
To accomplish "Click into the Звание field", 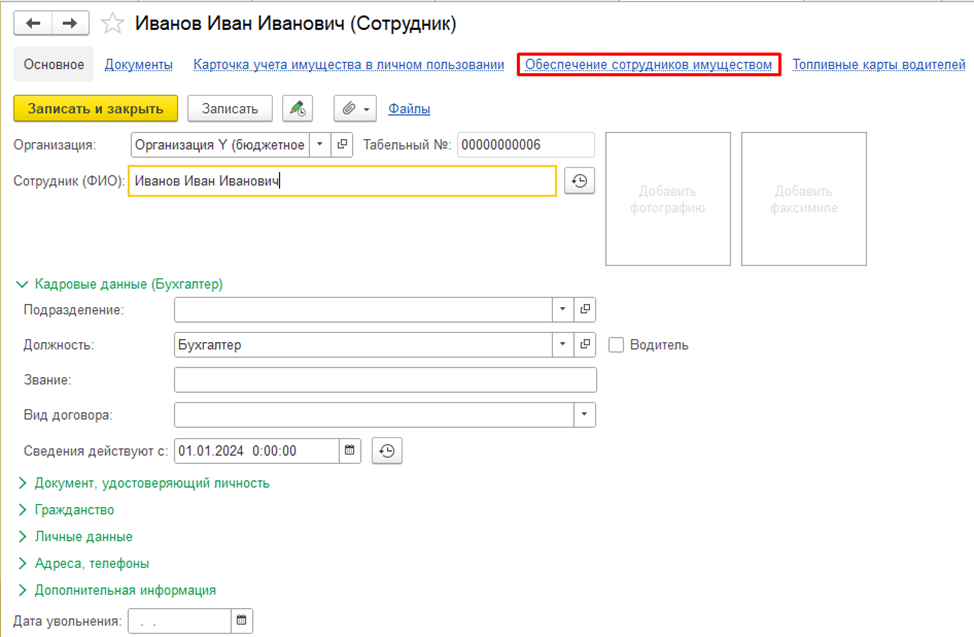I will (385, 380).
